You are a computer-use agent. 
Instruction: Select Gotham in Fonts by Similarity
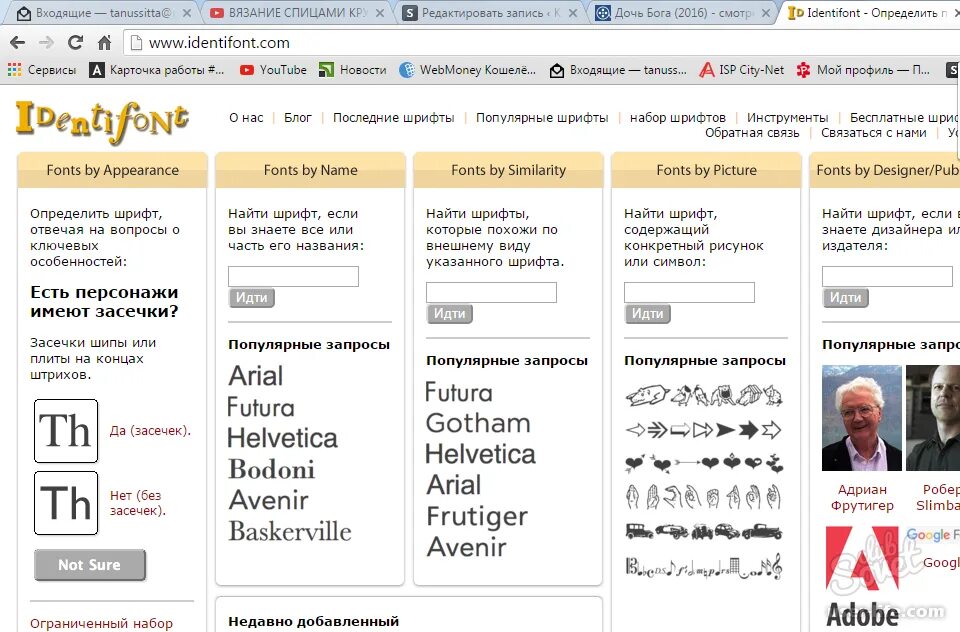(478, 423)
